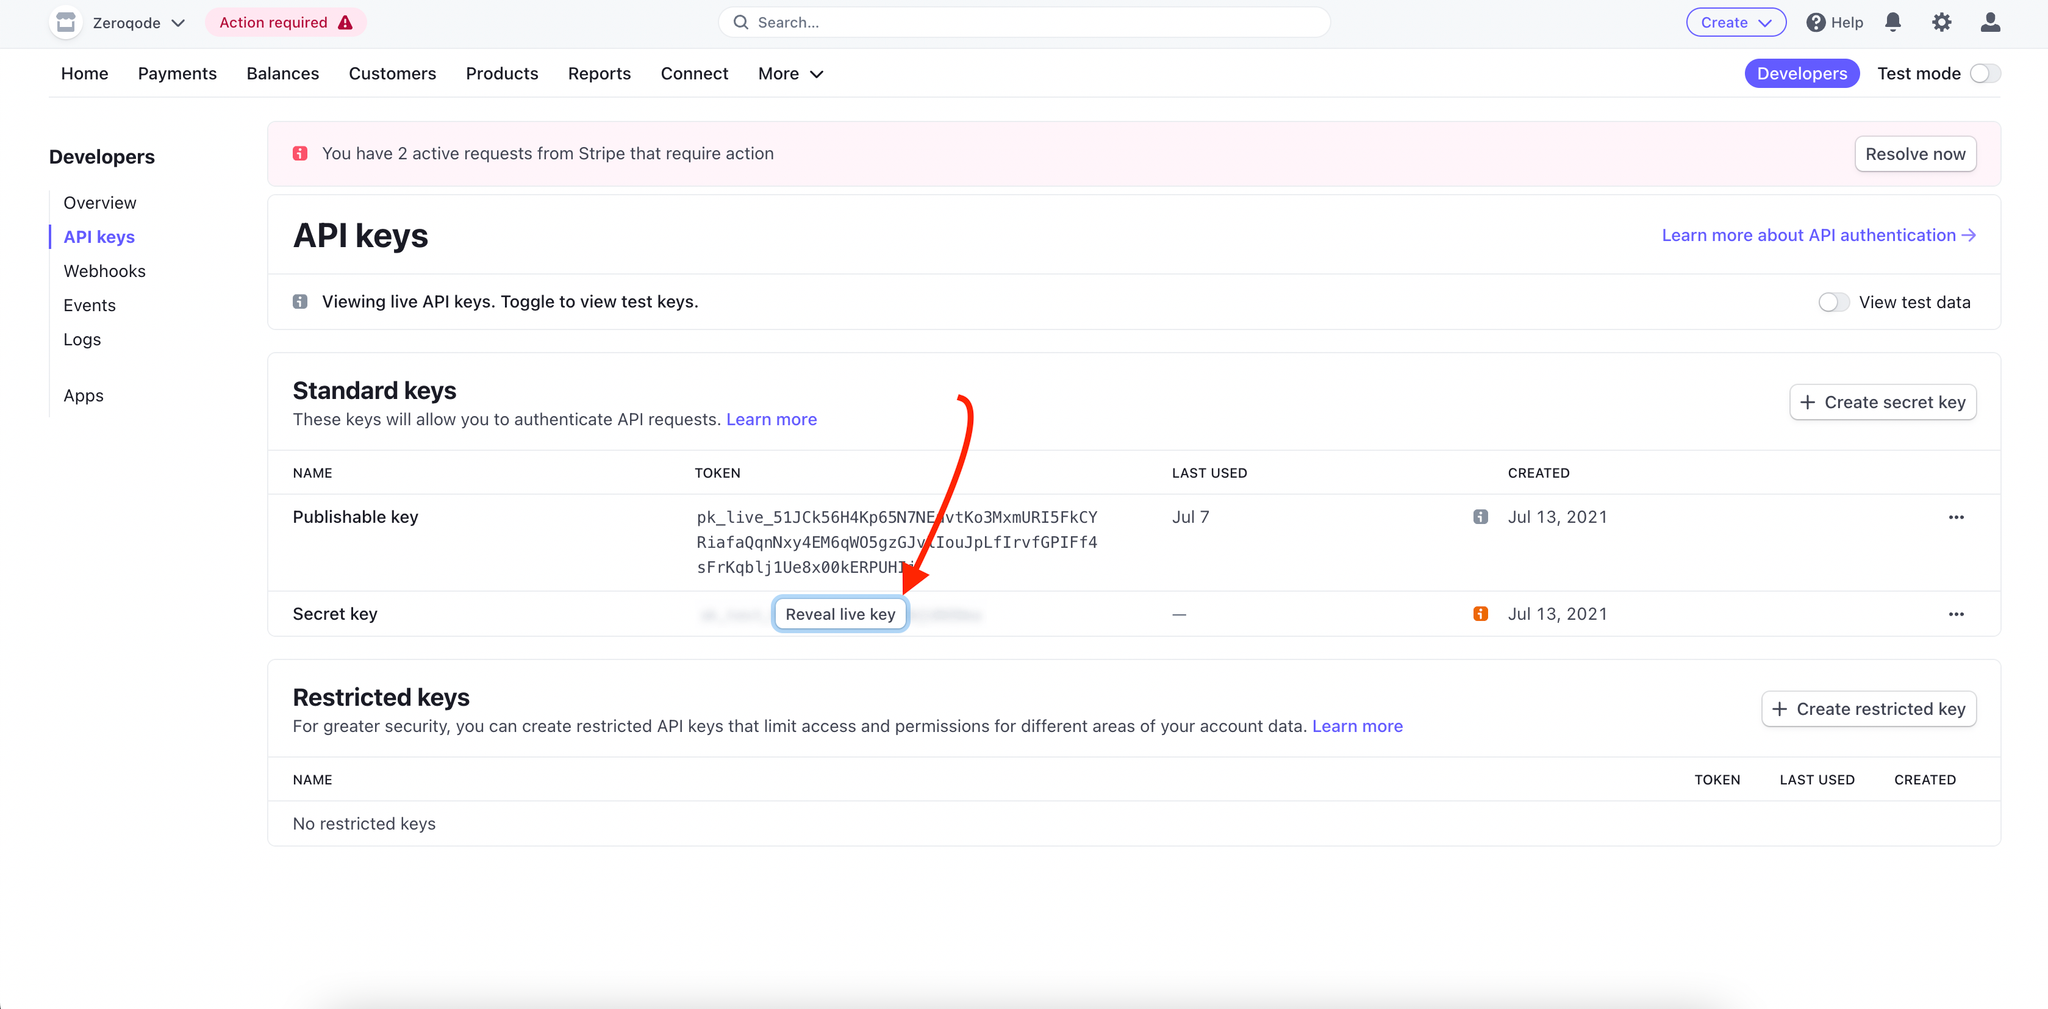Click the Action required warning badge

tap(286, 22)
